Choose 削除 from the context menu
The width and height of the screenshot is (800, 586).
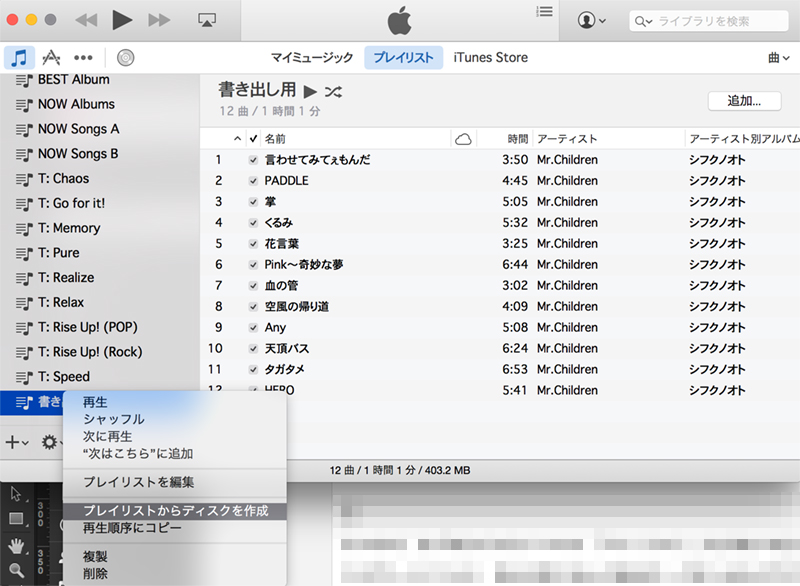point(174,574)
